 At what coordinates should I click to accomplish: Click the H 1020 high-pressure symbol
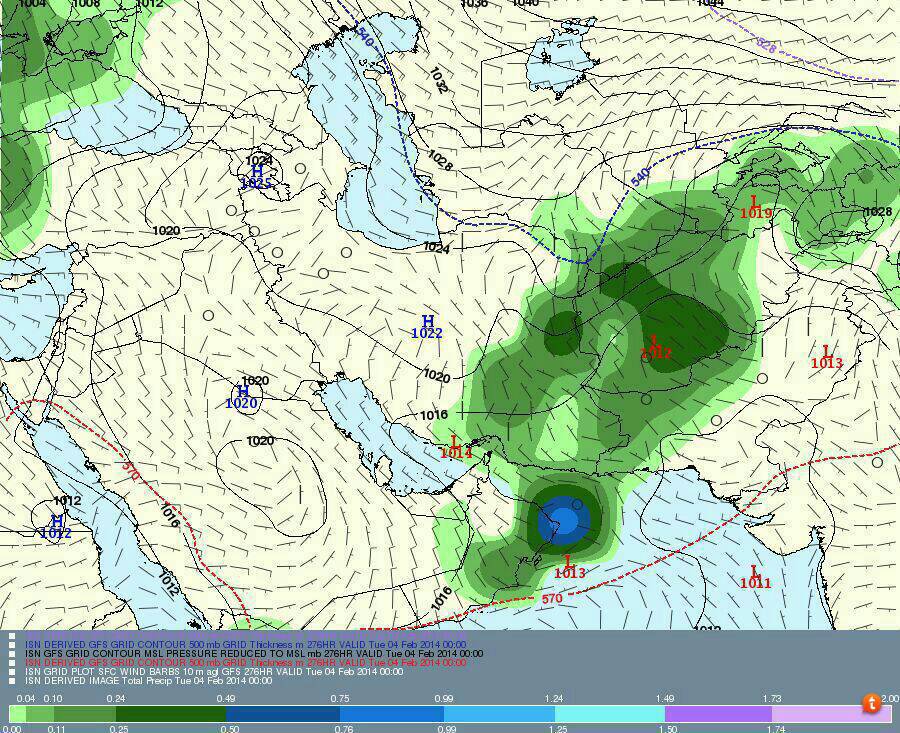242,397
